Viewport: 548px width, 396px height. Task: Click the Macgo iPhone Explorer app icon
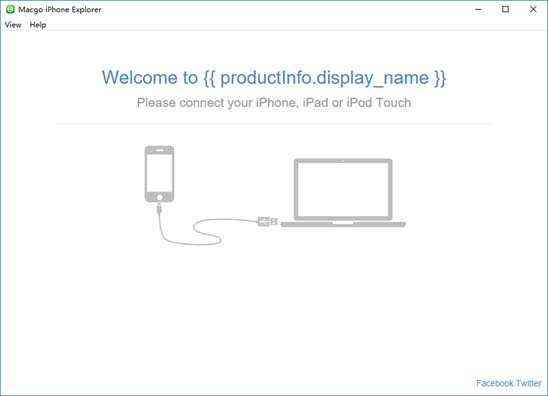[x=10, y=9]
